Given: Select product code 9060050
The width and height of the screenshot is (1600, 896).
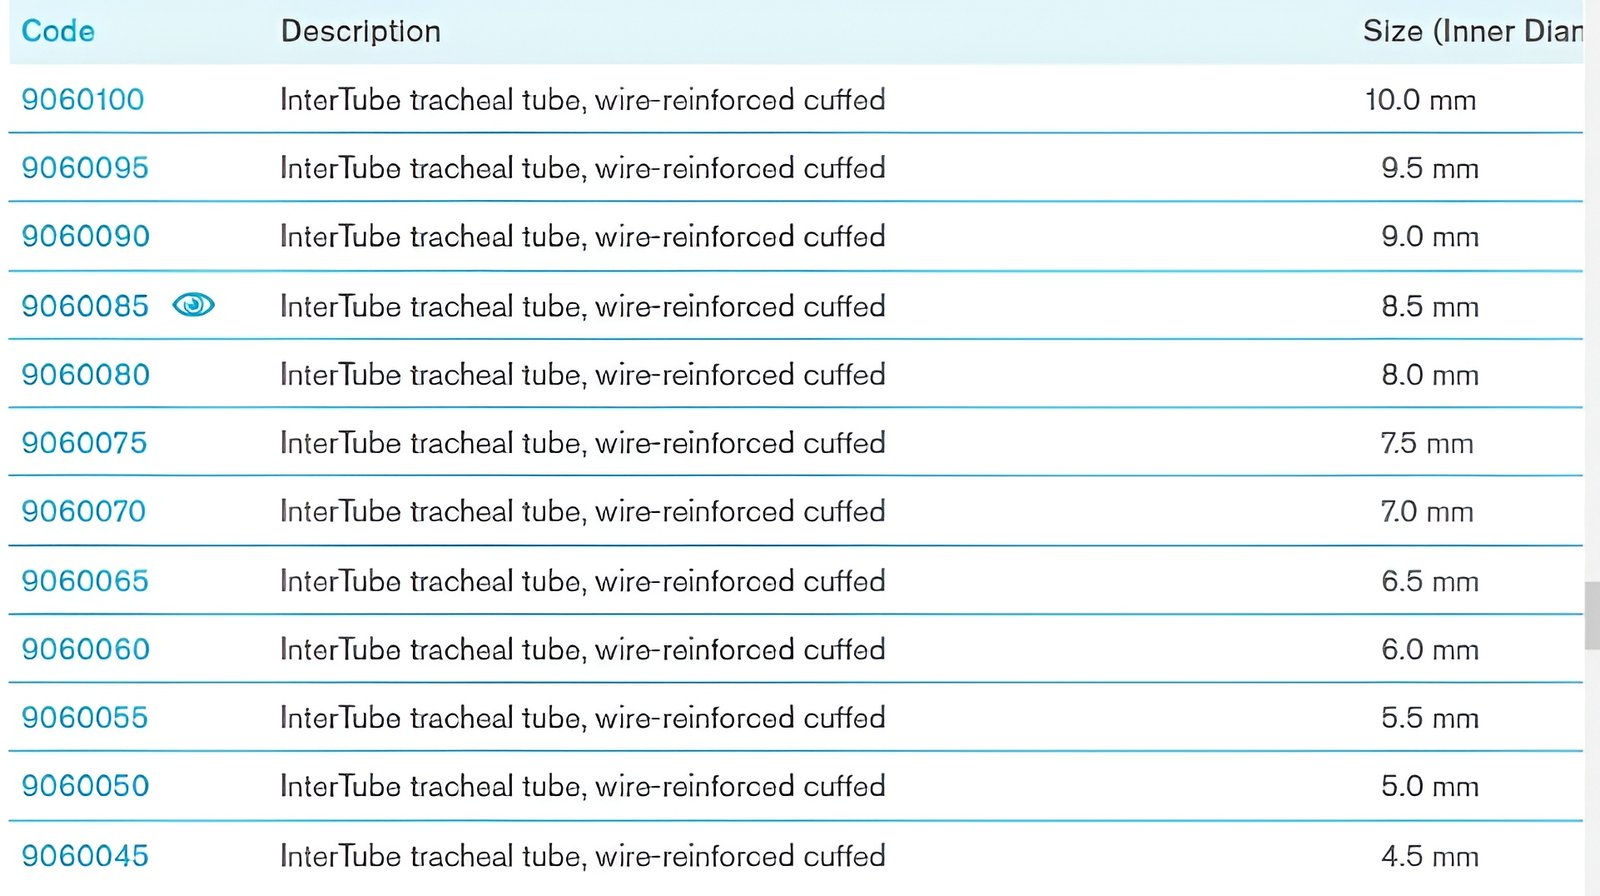Looking at the screenshot, I should [x=86, y=786].
